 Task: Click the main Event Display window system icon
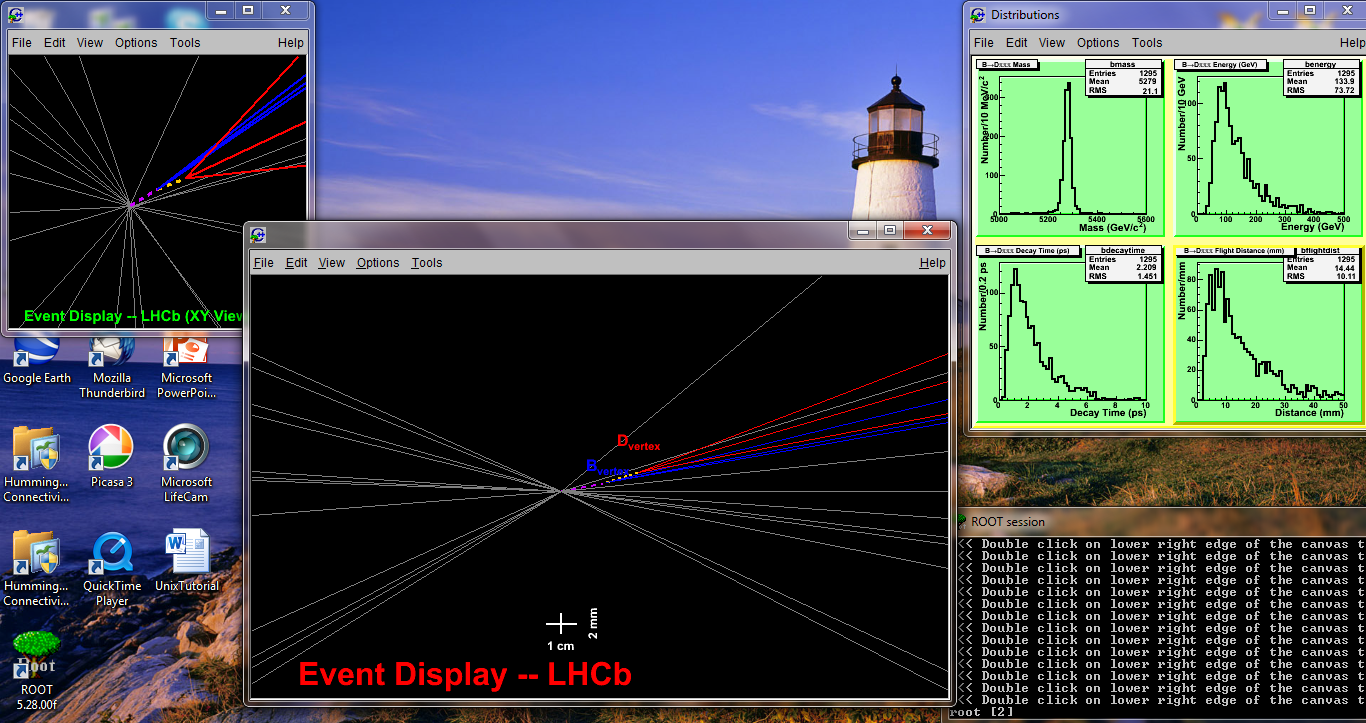258,235
